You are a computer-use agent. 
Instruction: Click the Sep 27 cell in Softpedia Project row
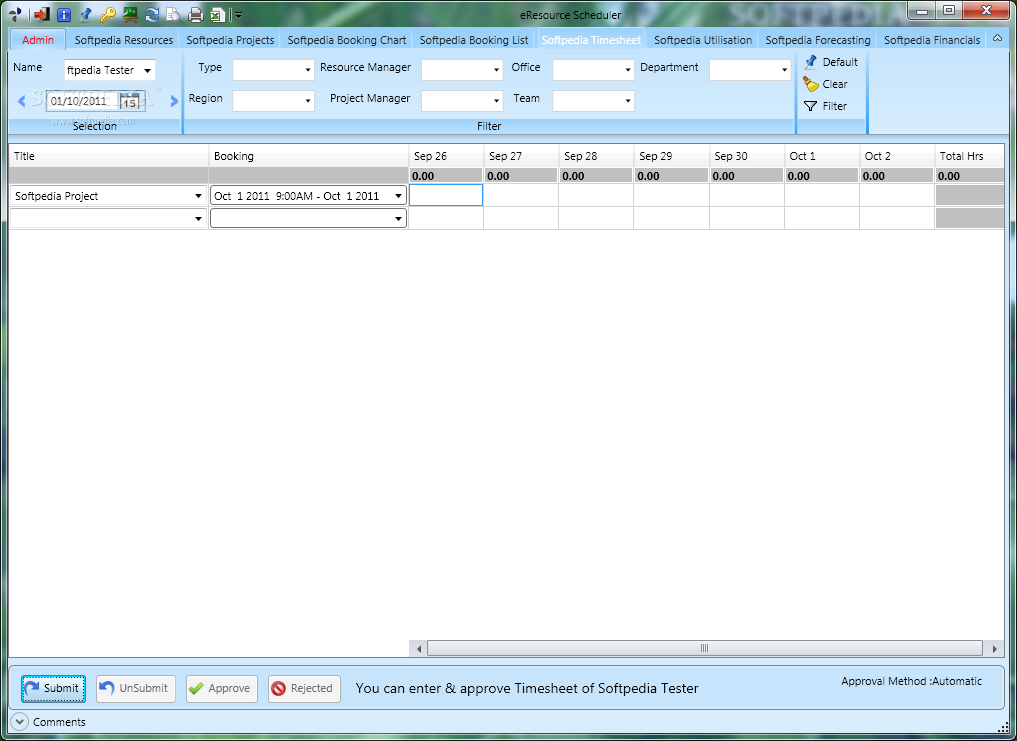coord(521,195)
